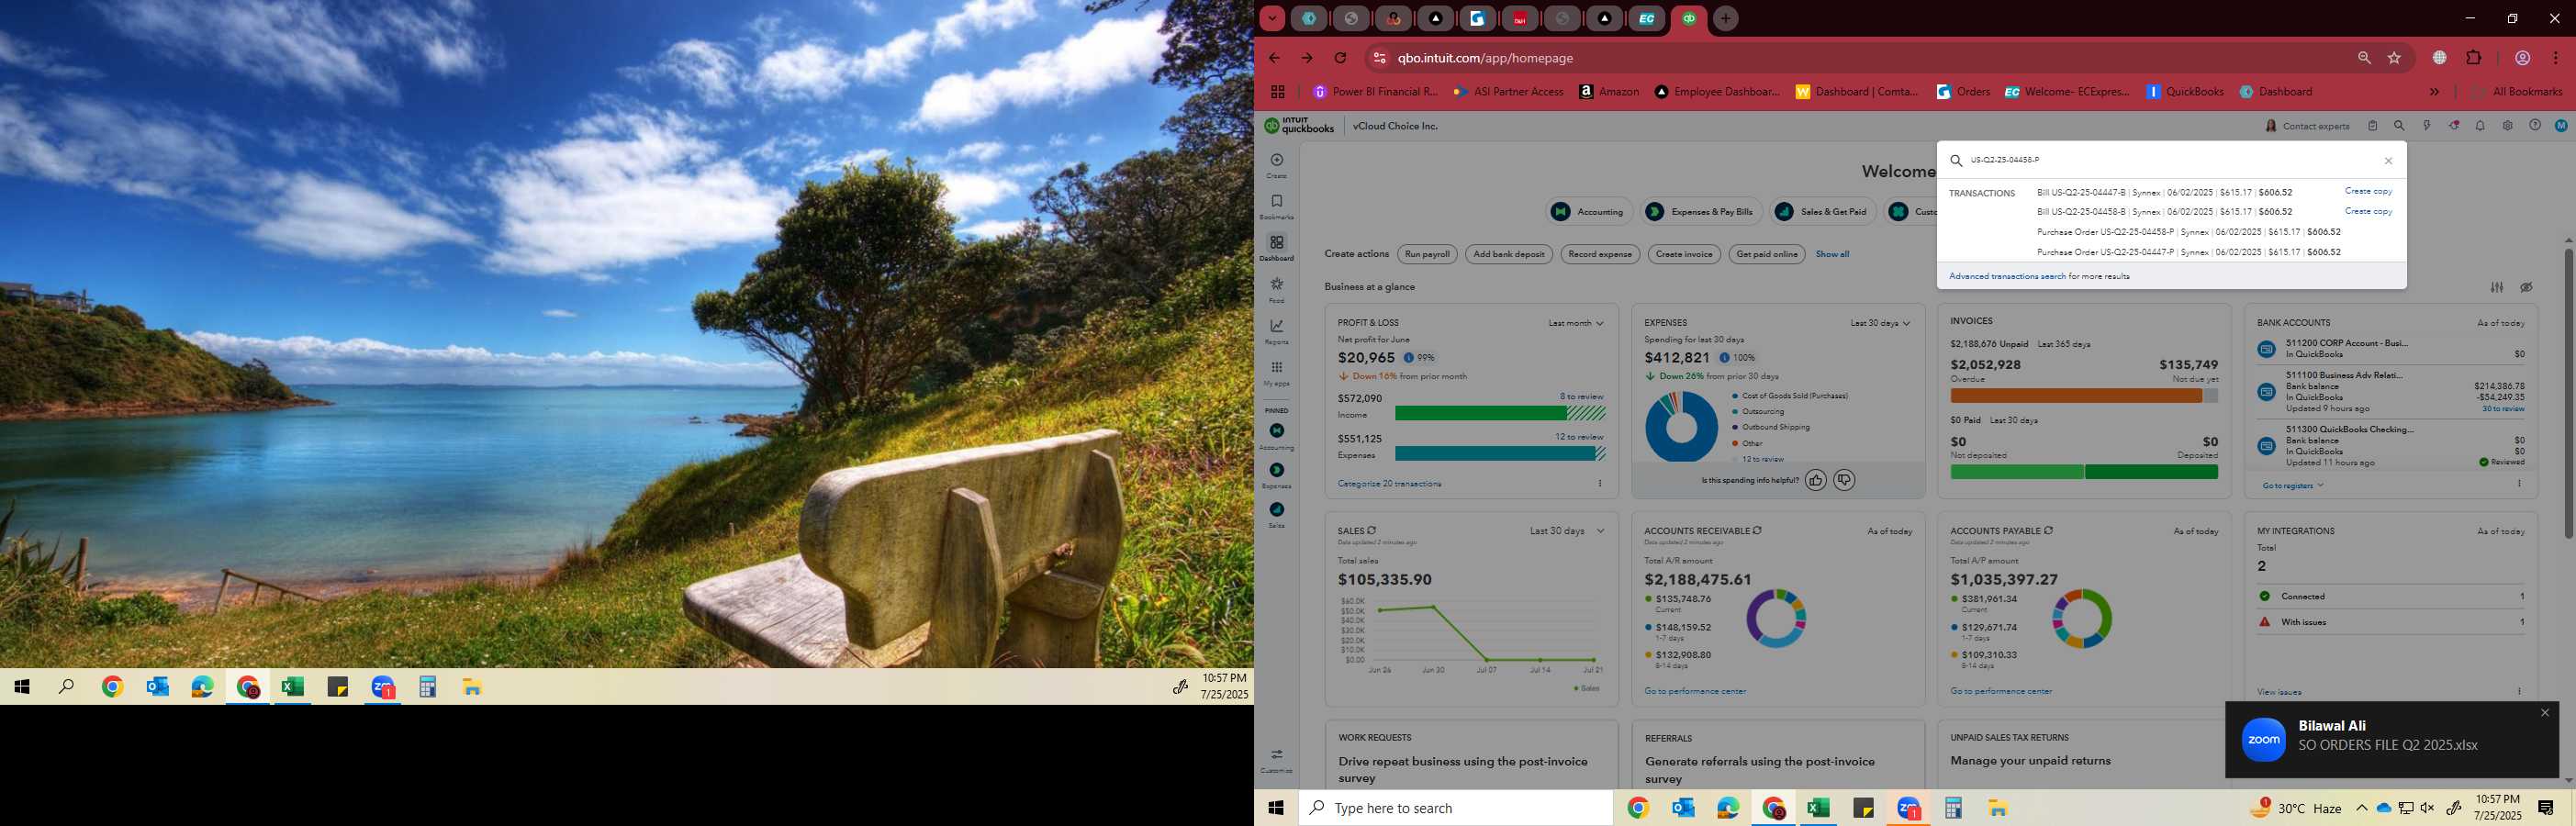The height and width of the screenshot is (826, 2576).
Task: Click Record expense create action
Action: click(1600, 254)
